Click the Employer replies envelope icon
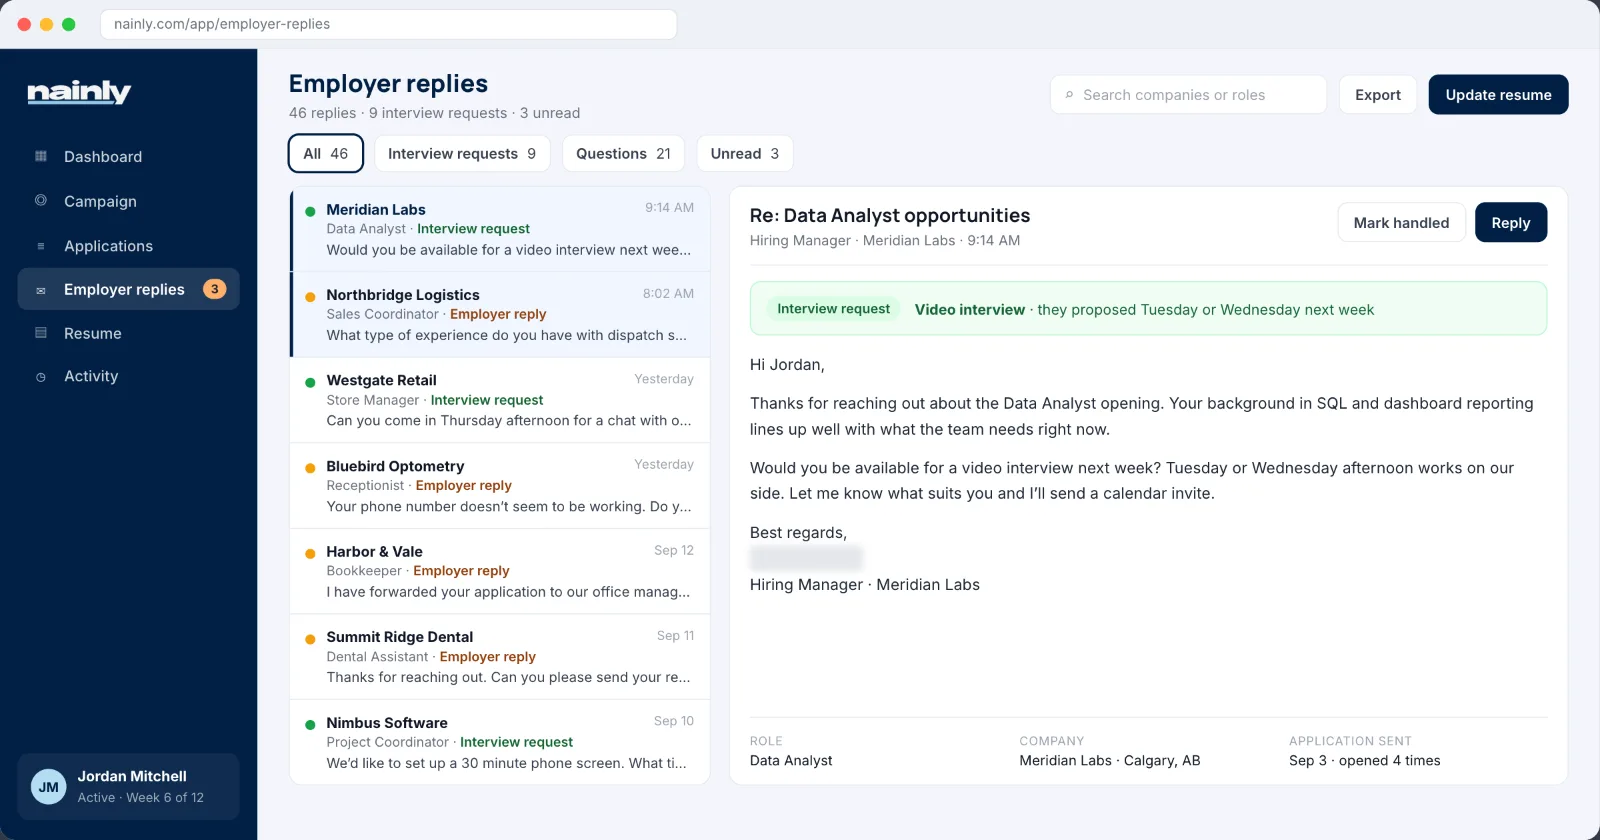 [x=41, y=290]
